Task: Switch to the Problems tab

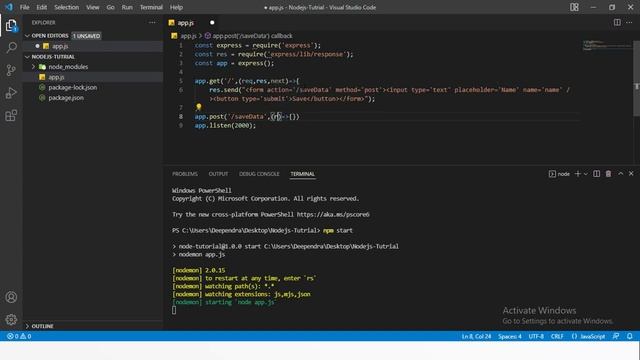Action: coord(185,174)
